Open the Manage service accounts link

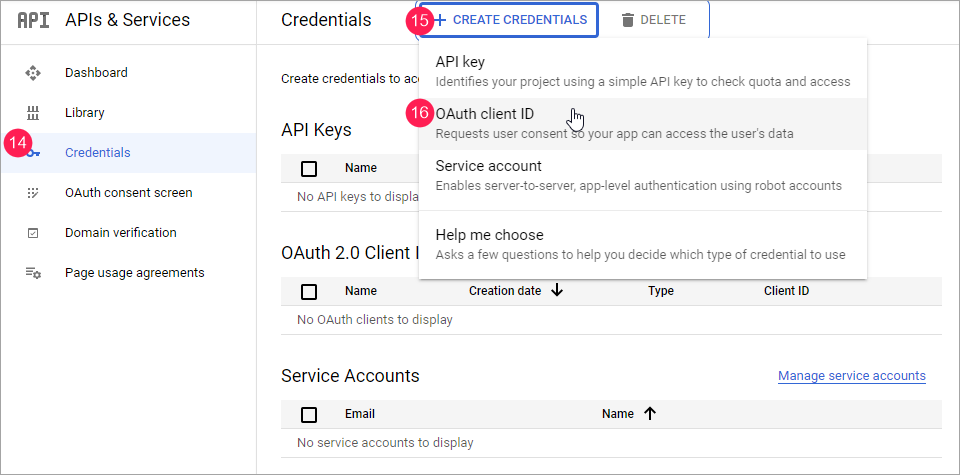(851, 376)
